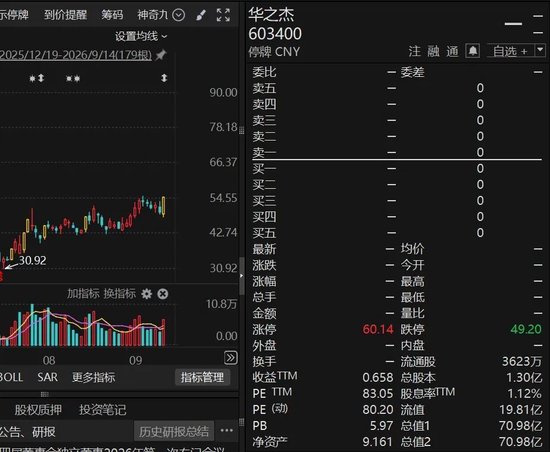Open 更多指标 more indicators
This screenshot has height=452, width=550.
94,377
